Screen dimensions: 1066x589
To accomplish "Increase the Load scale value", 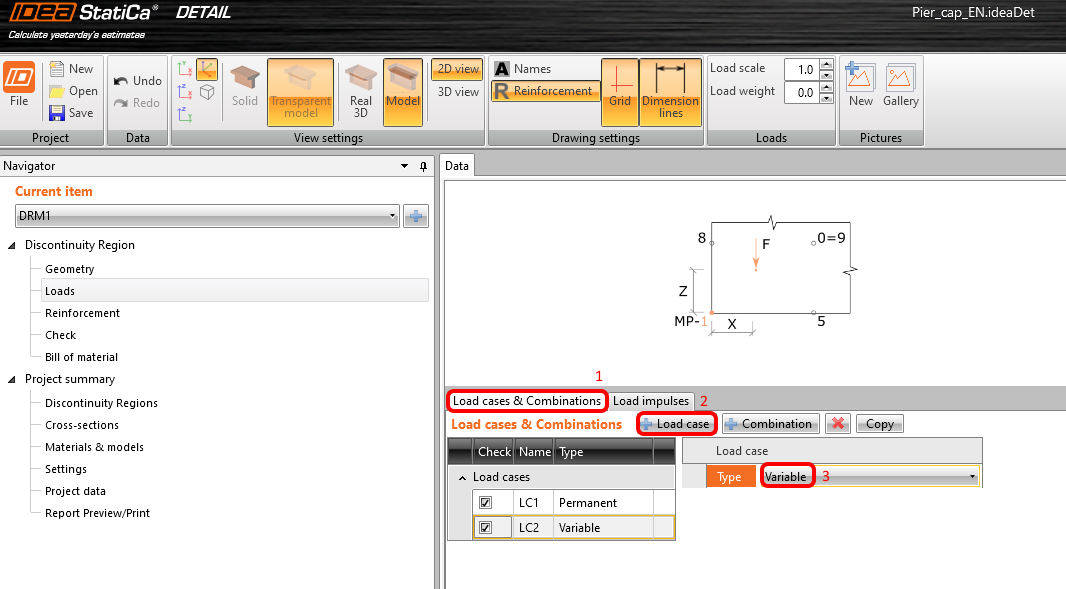I will click(826, 64).
